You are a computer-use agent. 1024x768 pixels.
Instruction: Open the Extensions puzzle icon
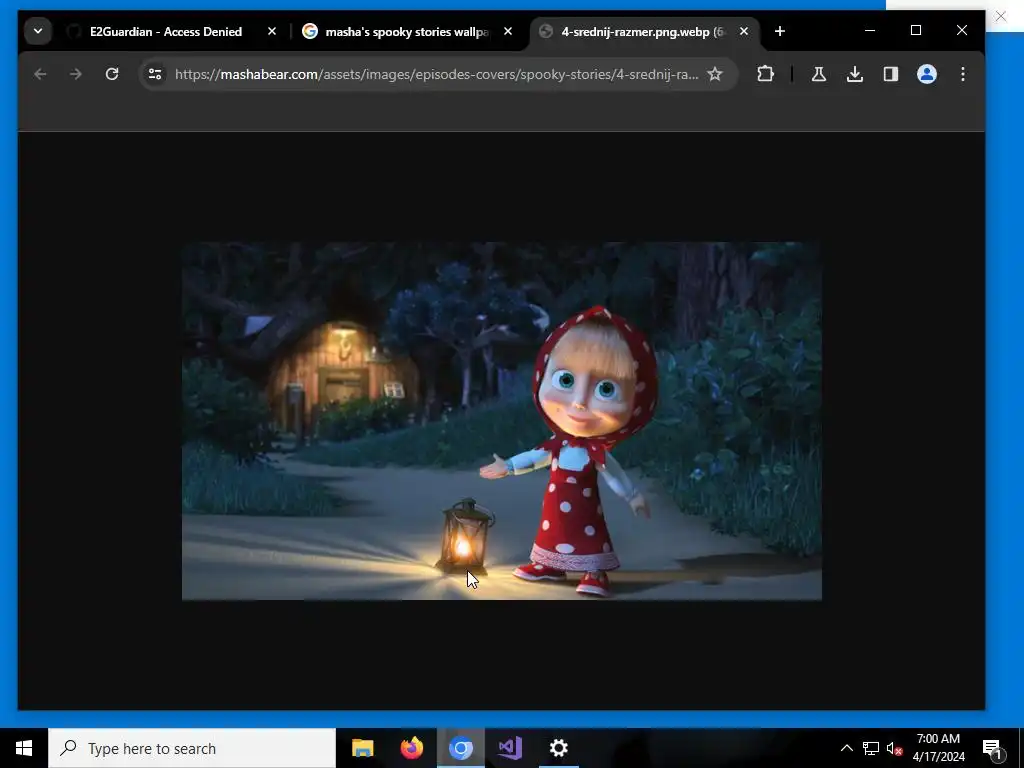point(765,74)
